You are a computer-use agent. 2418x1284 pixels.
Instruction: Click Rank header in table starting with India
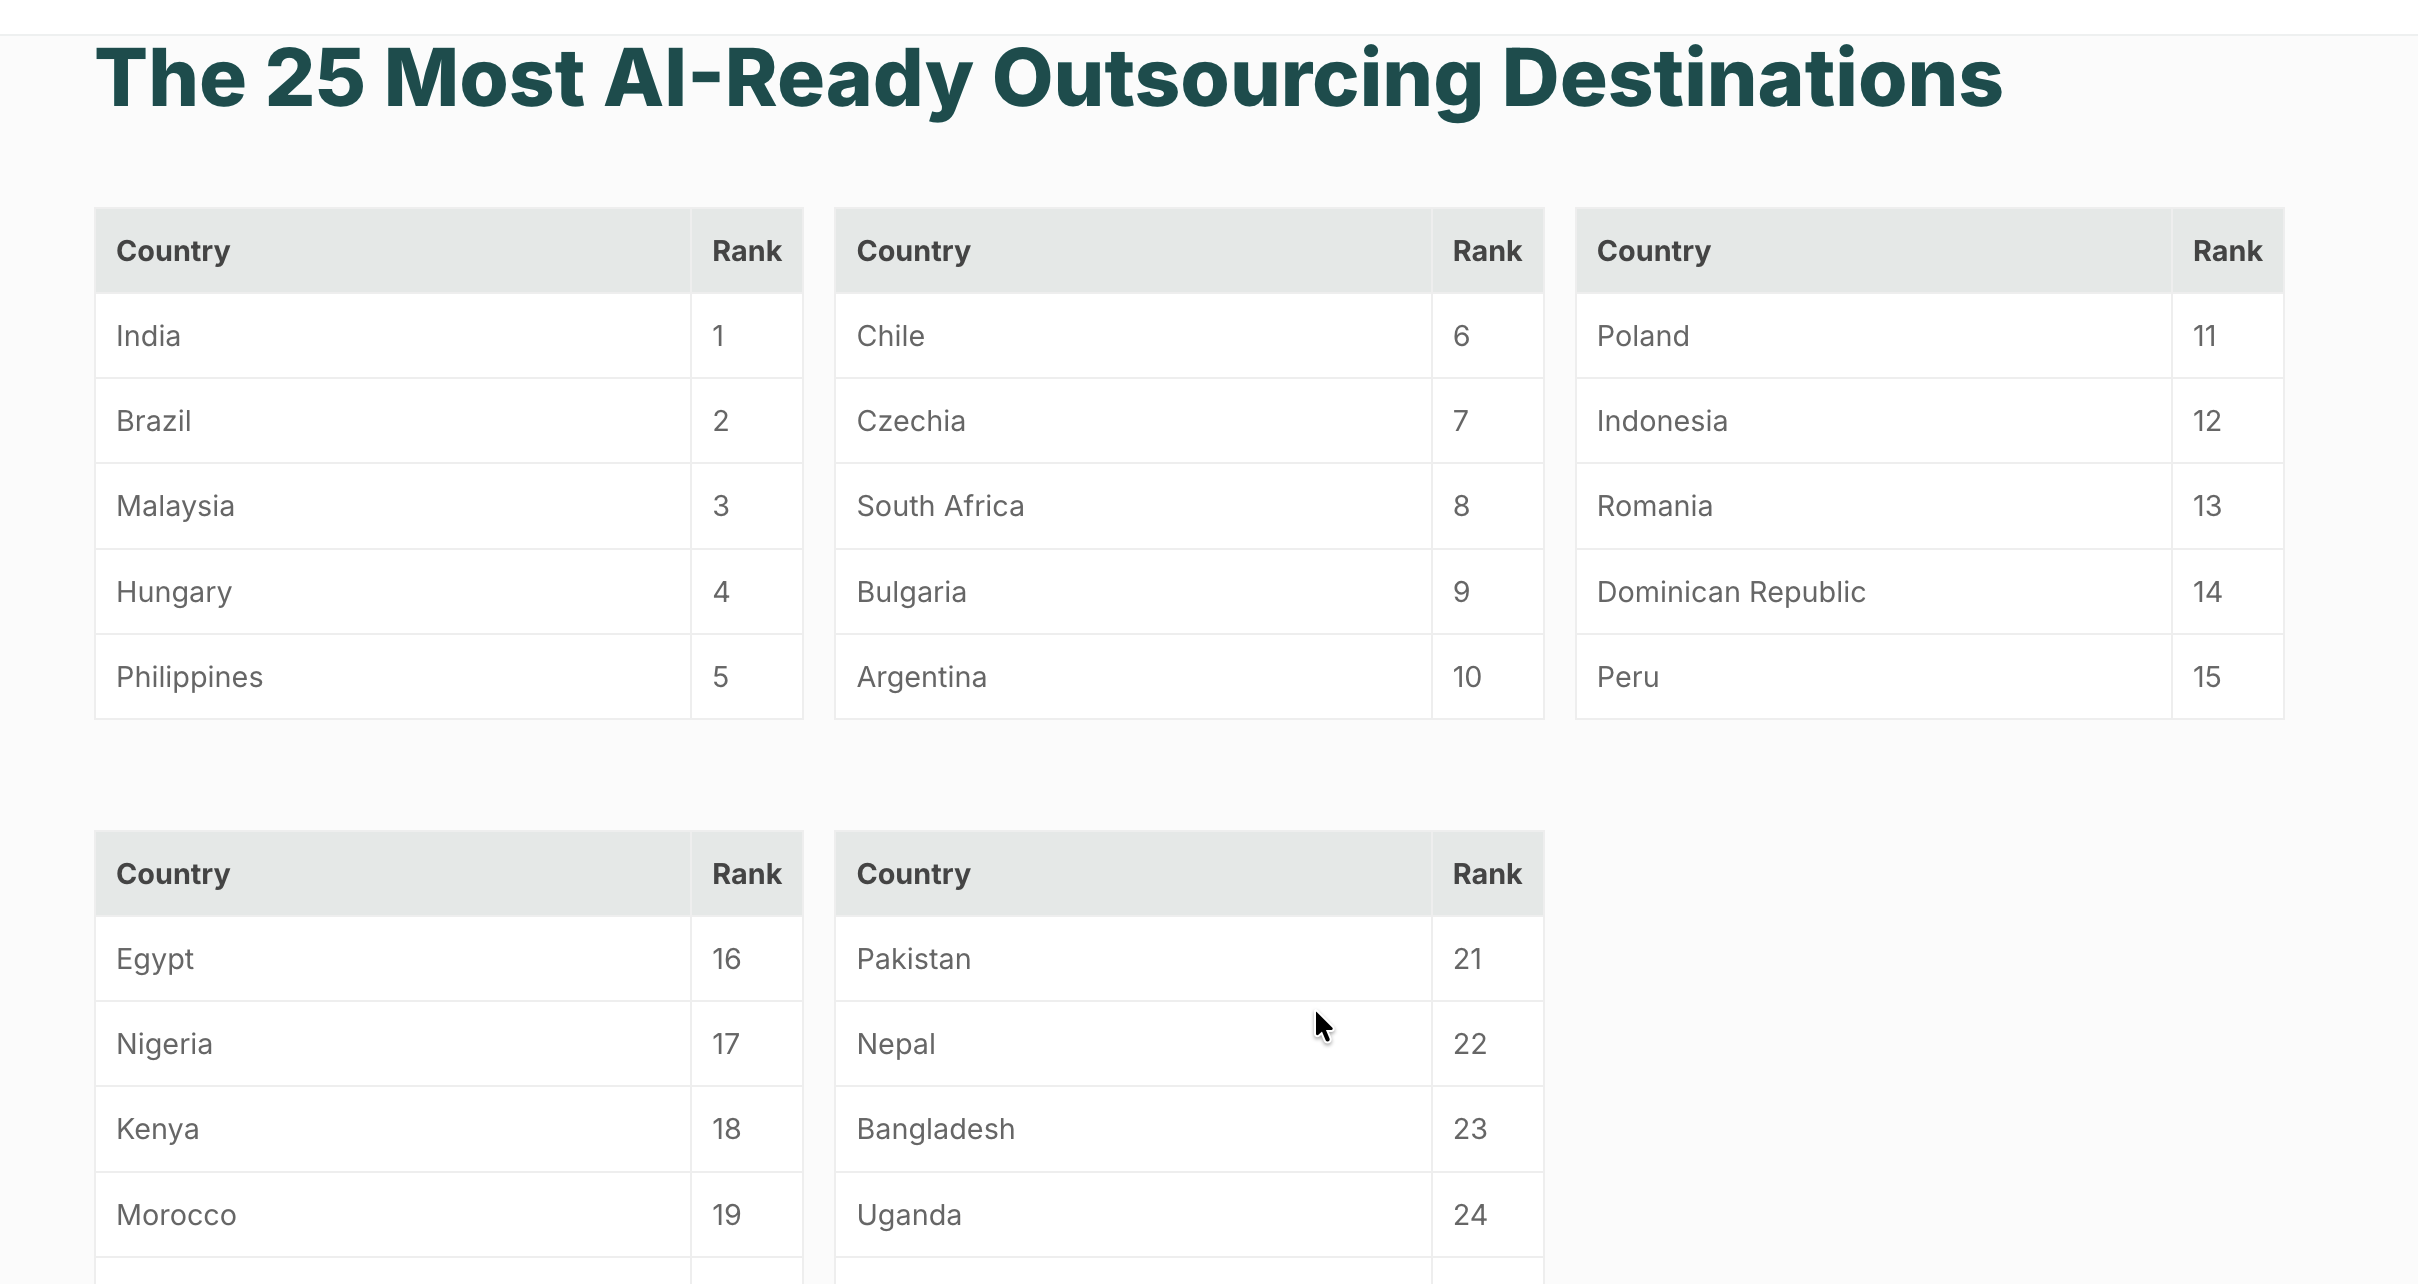point(747,251)
